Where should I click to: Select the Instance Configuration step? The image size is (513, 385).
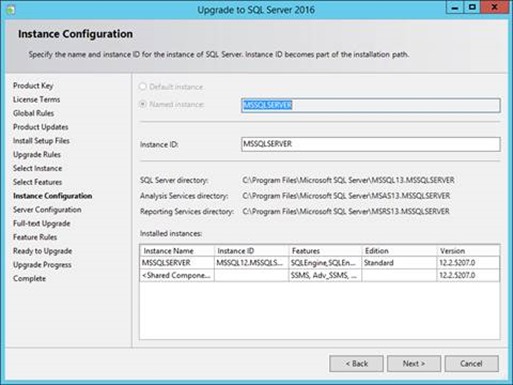tap(53, 196)
